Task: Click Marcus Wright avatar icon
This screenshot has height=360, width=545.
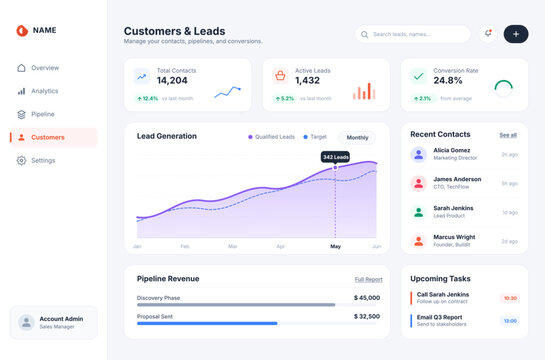Action: point(418,241)
